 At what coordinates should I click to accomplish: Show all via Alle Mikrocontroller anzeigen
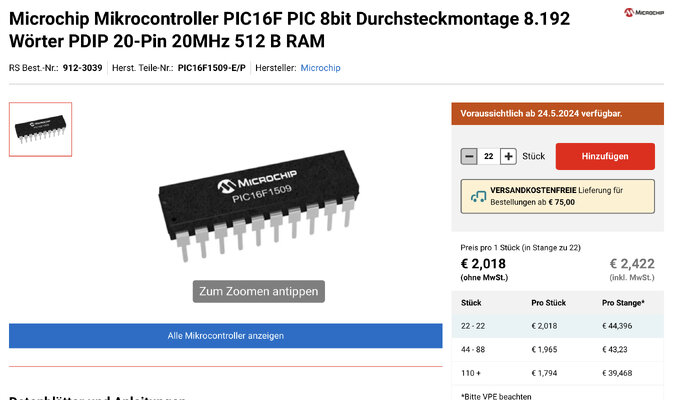(225, 336)
